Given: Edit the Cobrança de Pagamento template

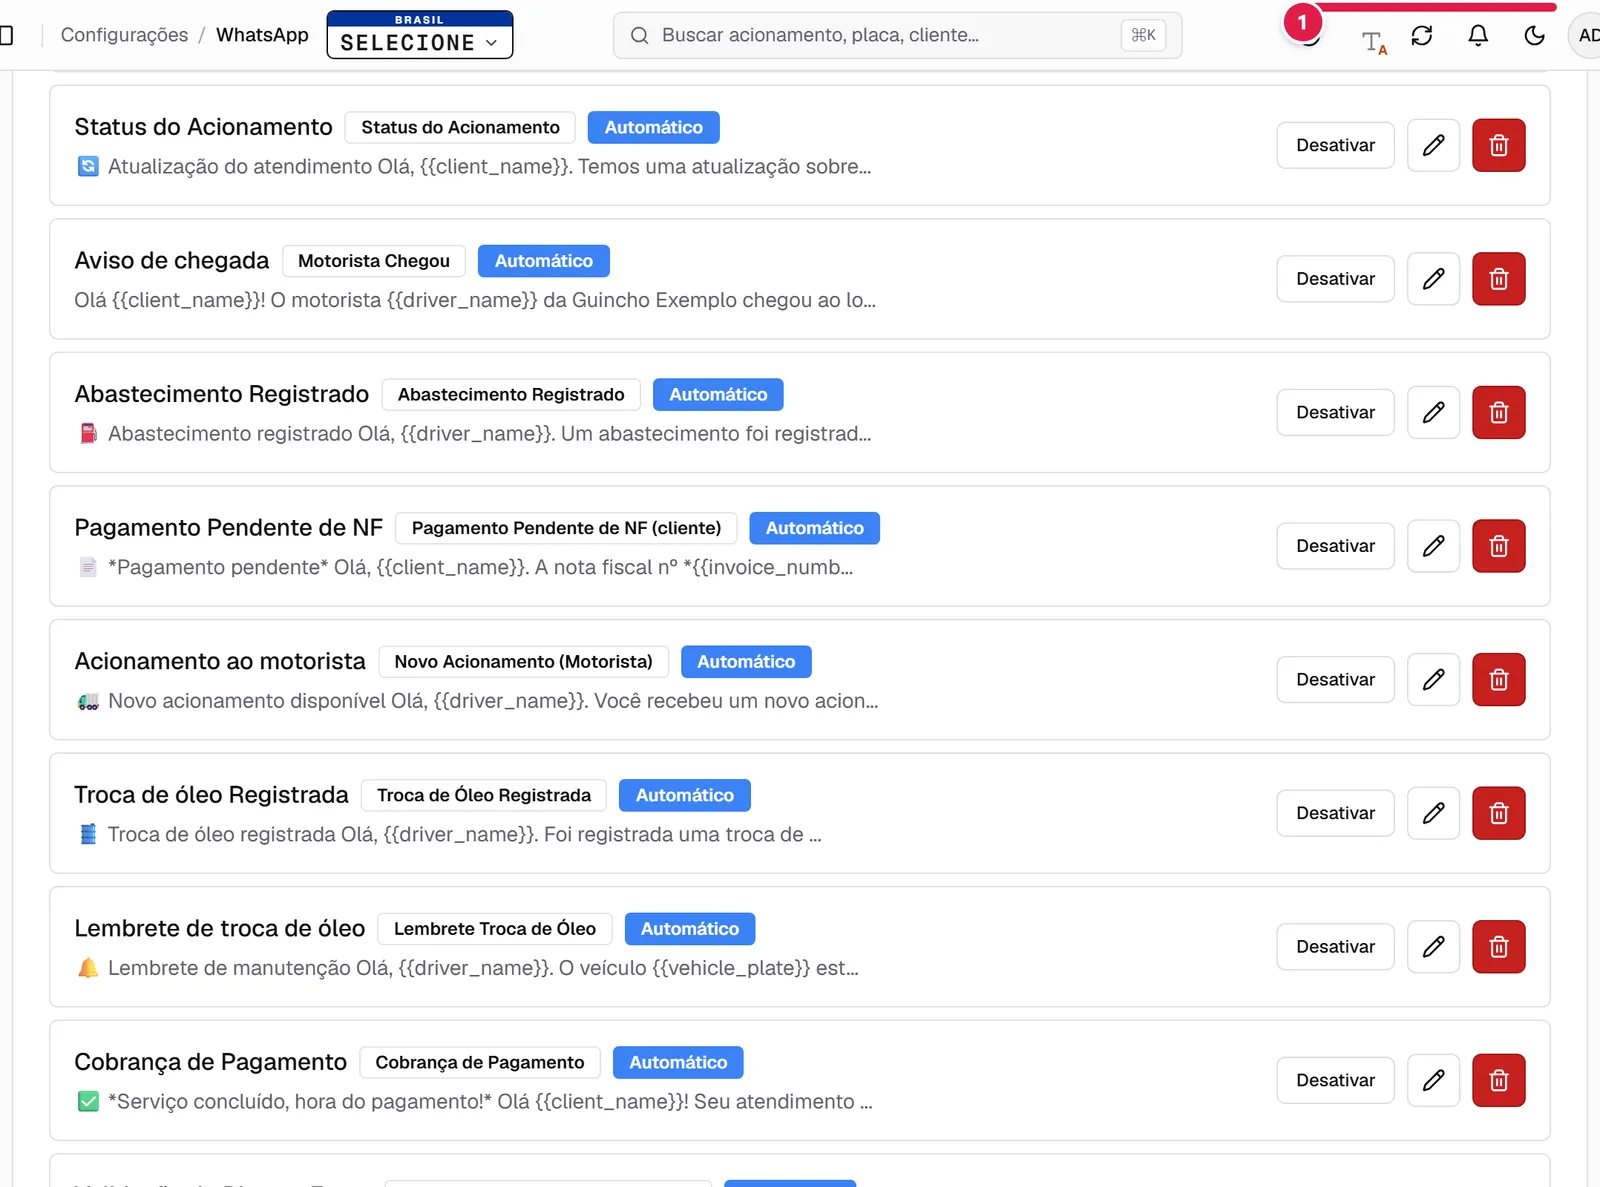Looking at the screenshot, I should click(1433, 1080).
